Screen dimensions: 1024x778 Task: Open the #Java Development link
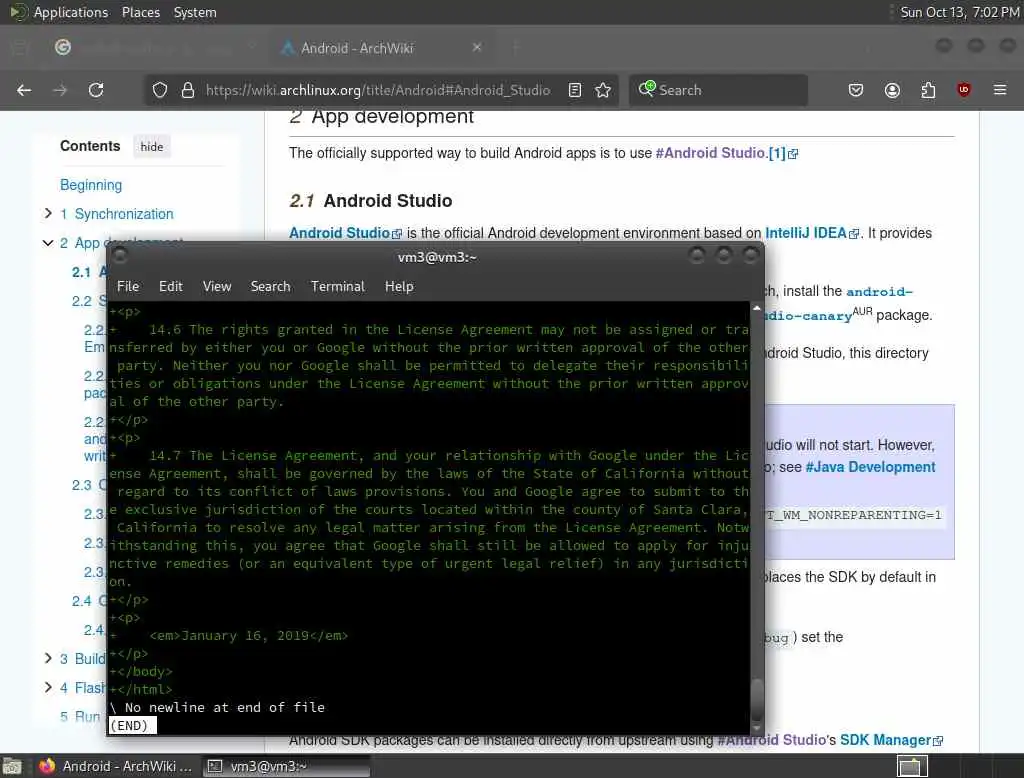tap(870, 467)
